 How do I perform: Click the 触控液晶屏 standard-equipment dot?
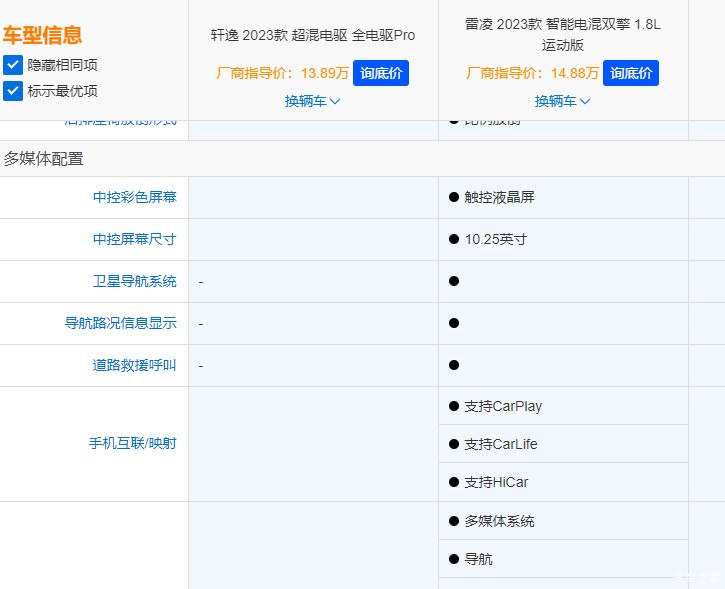click(x=454, y=198)
